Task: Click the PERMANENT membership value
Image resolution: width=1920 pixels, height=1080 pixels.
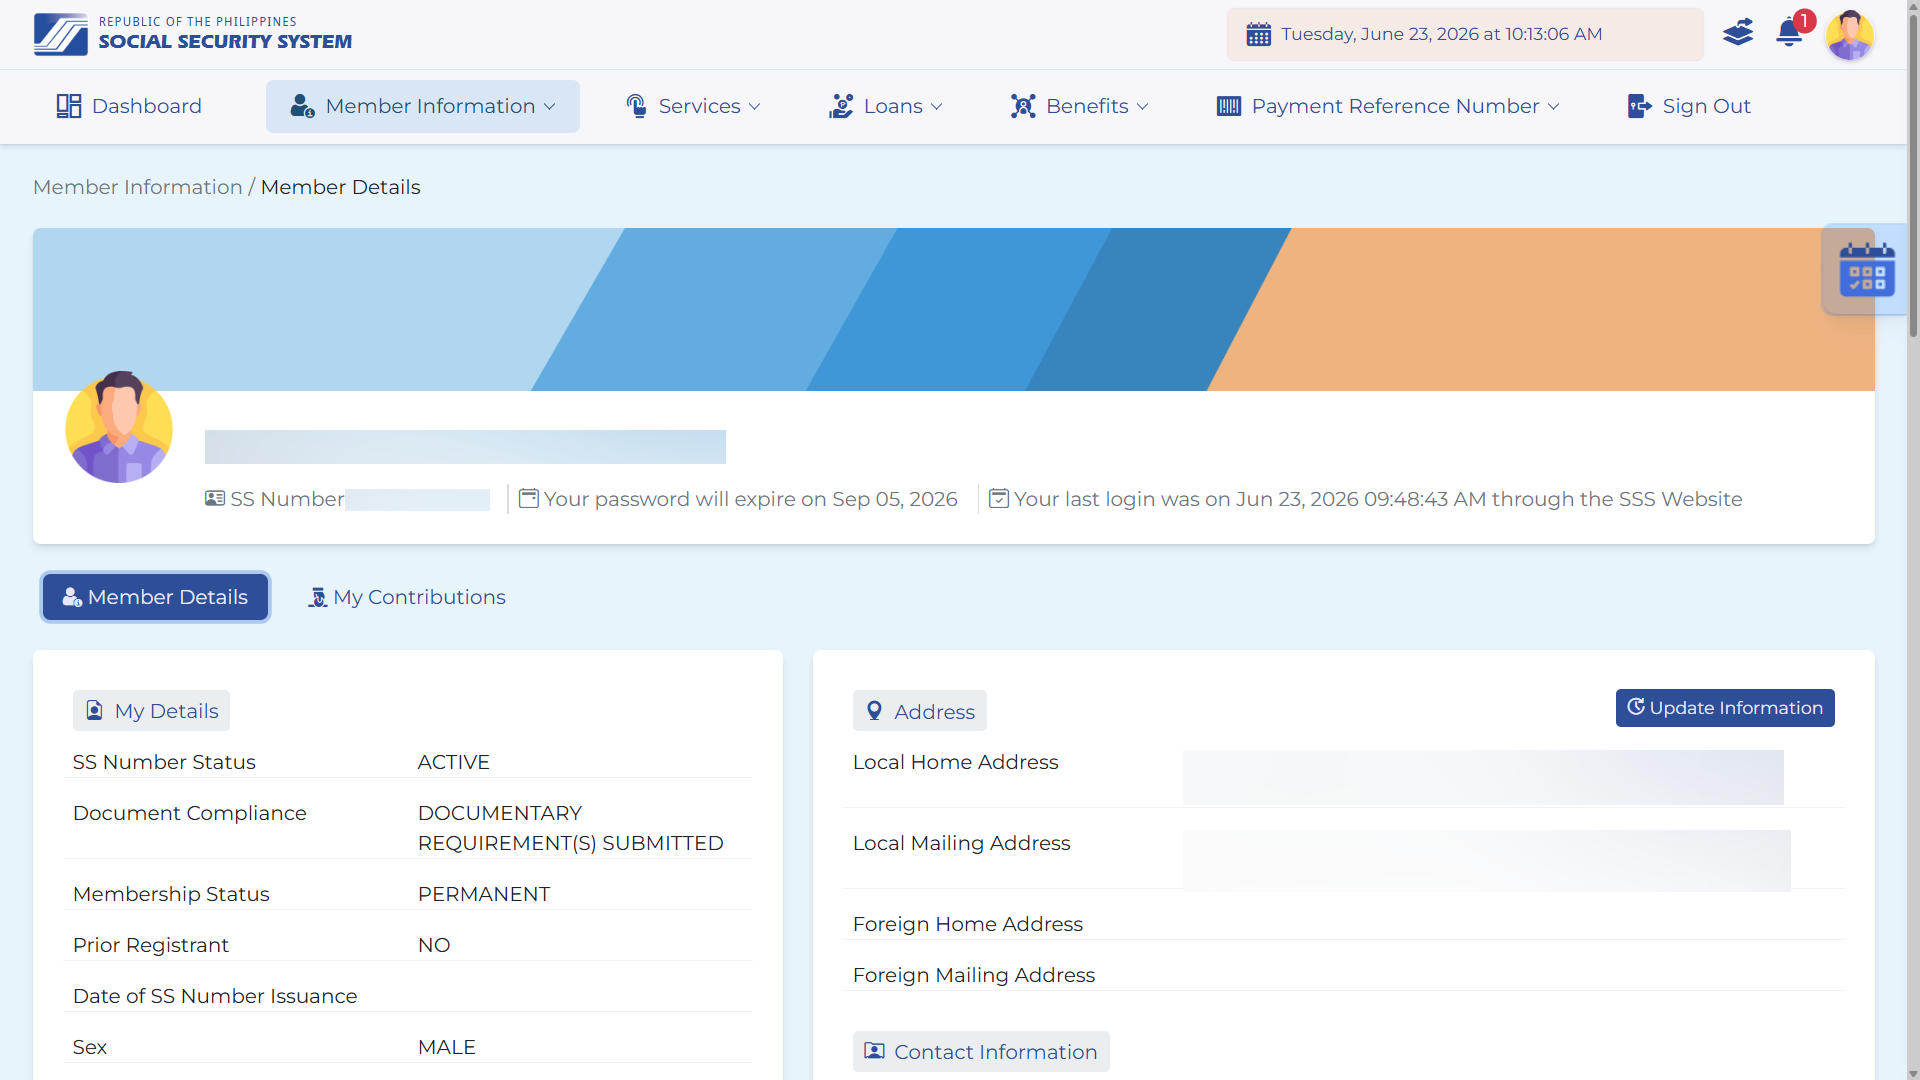Action: pyautogui.click(x=484, y=894)
